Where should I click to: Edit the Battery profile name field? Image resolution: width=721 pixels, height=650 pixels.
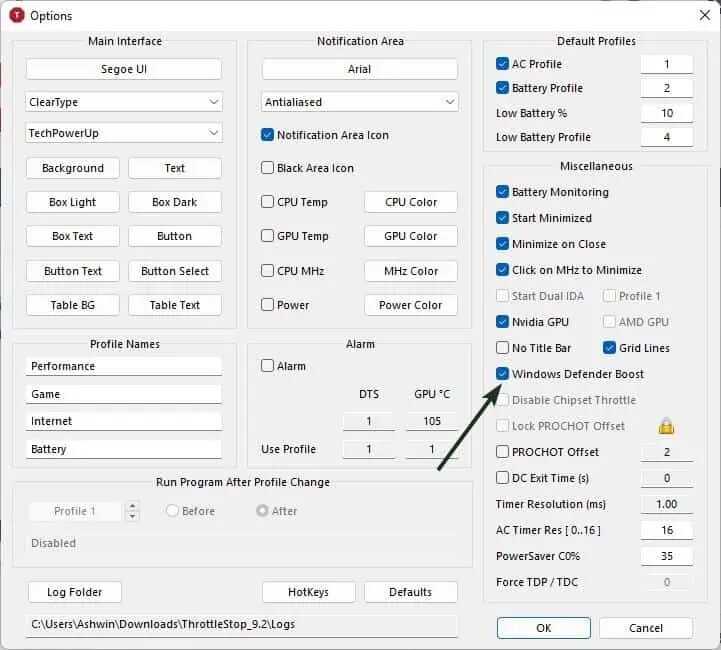click(x=124, y=449)
